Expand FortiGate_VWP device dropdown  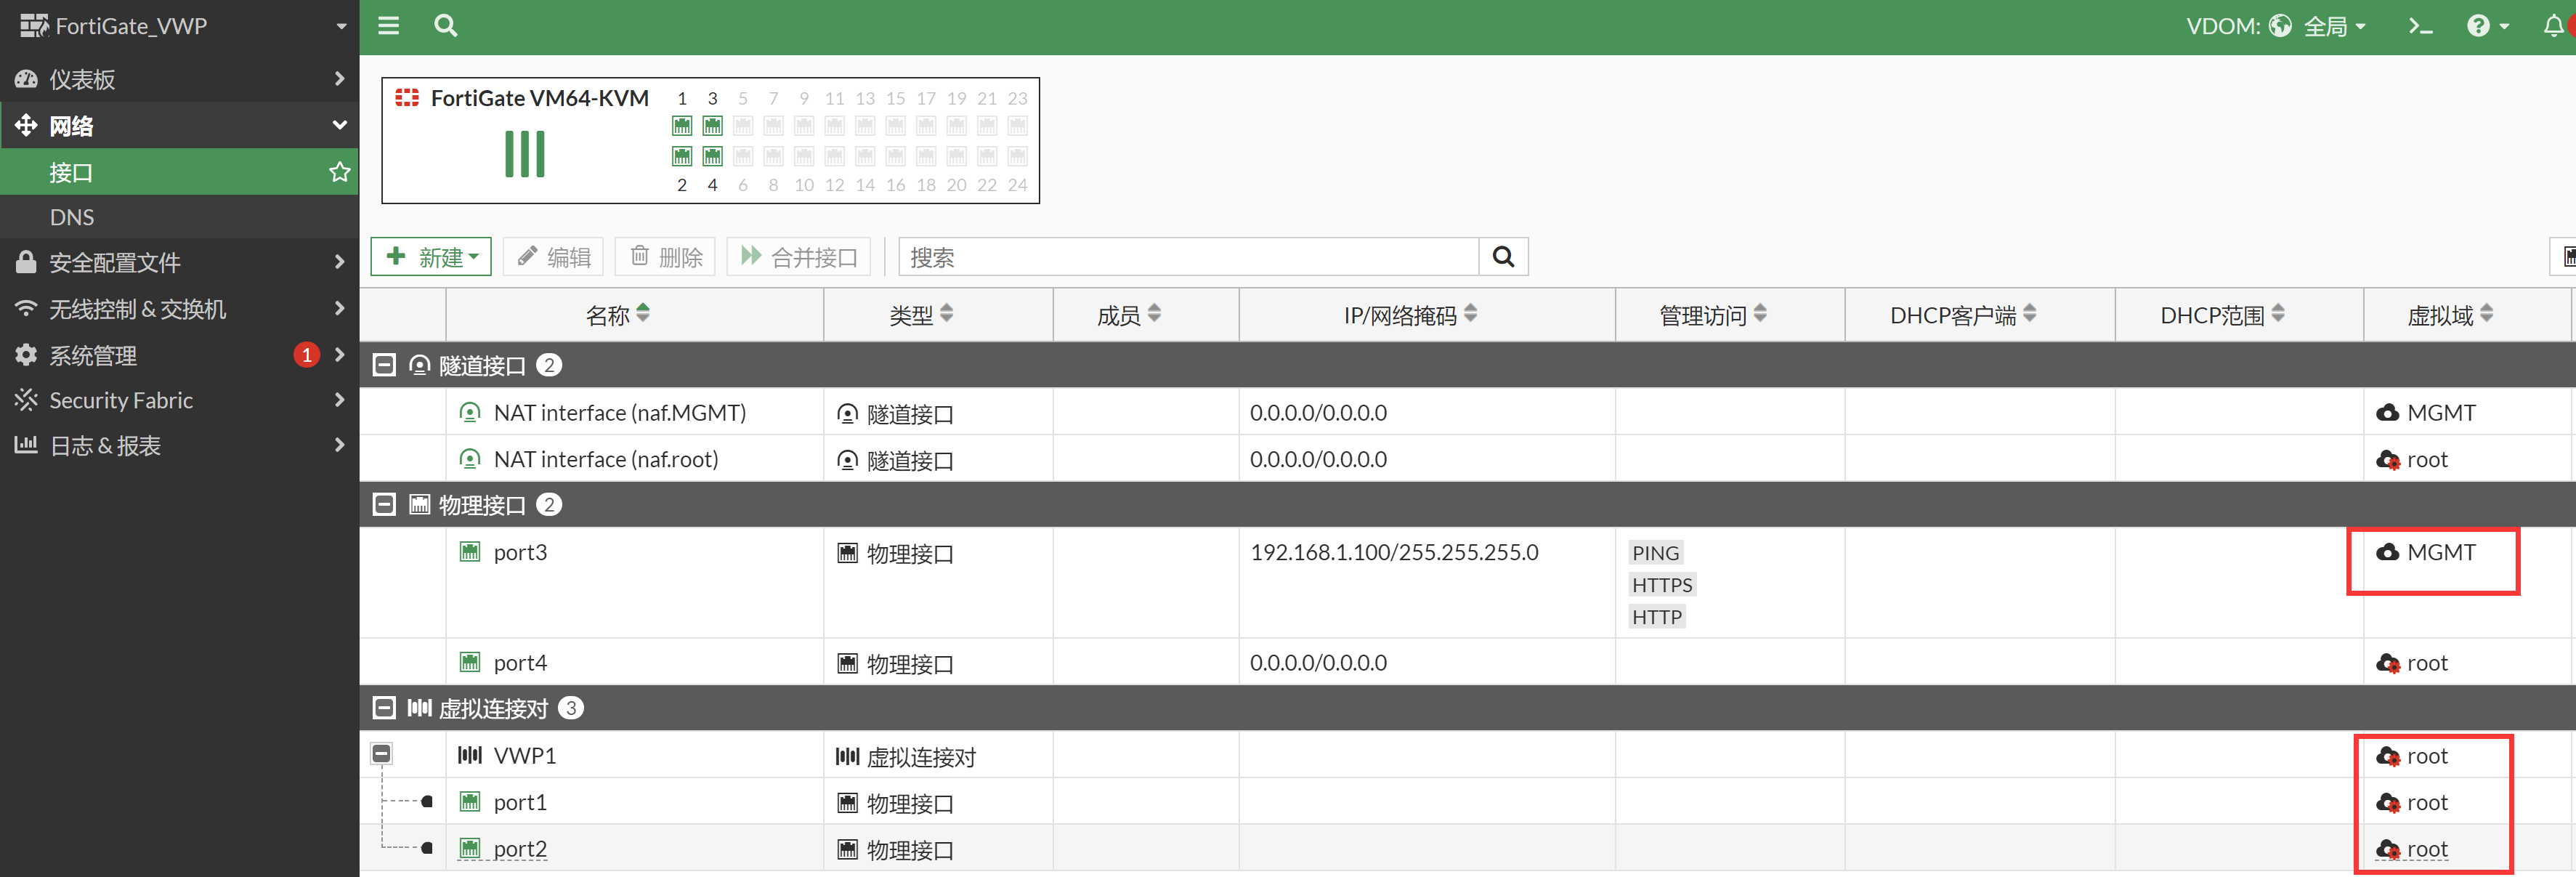point(341,27)
